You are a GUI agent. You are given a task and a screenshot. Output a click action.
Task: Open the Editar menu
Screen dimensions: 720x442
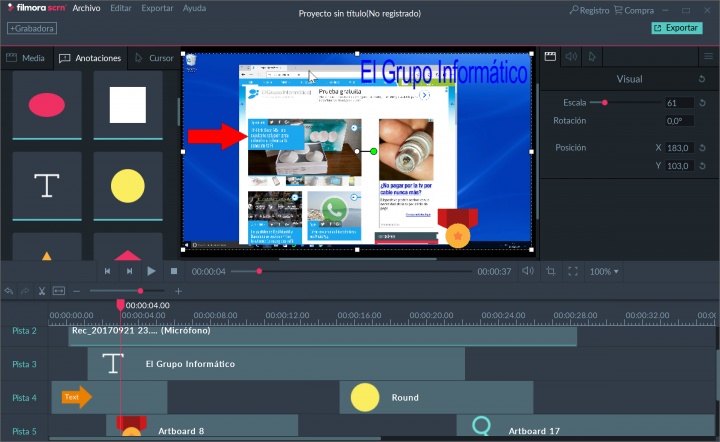(121, 8)
